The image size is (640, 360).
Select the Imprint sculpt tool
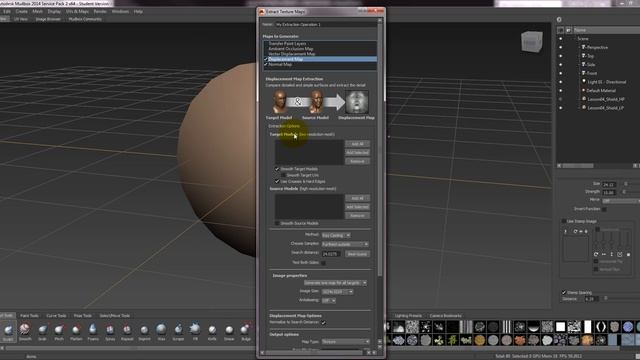coord(144,331)
